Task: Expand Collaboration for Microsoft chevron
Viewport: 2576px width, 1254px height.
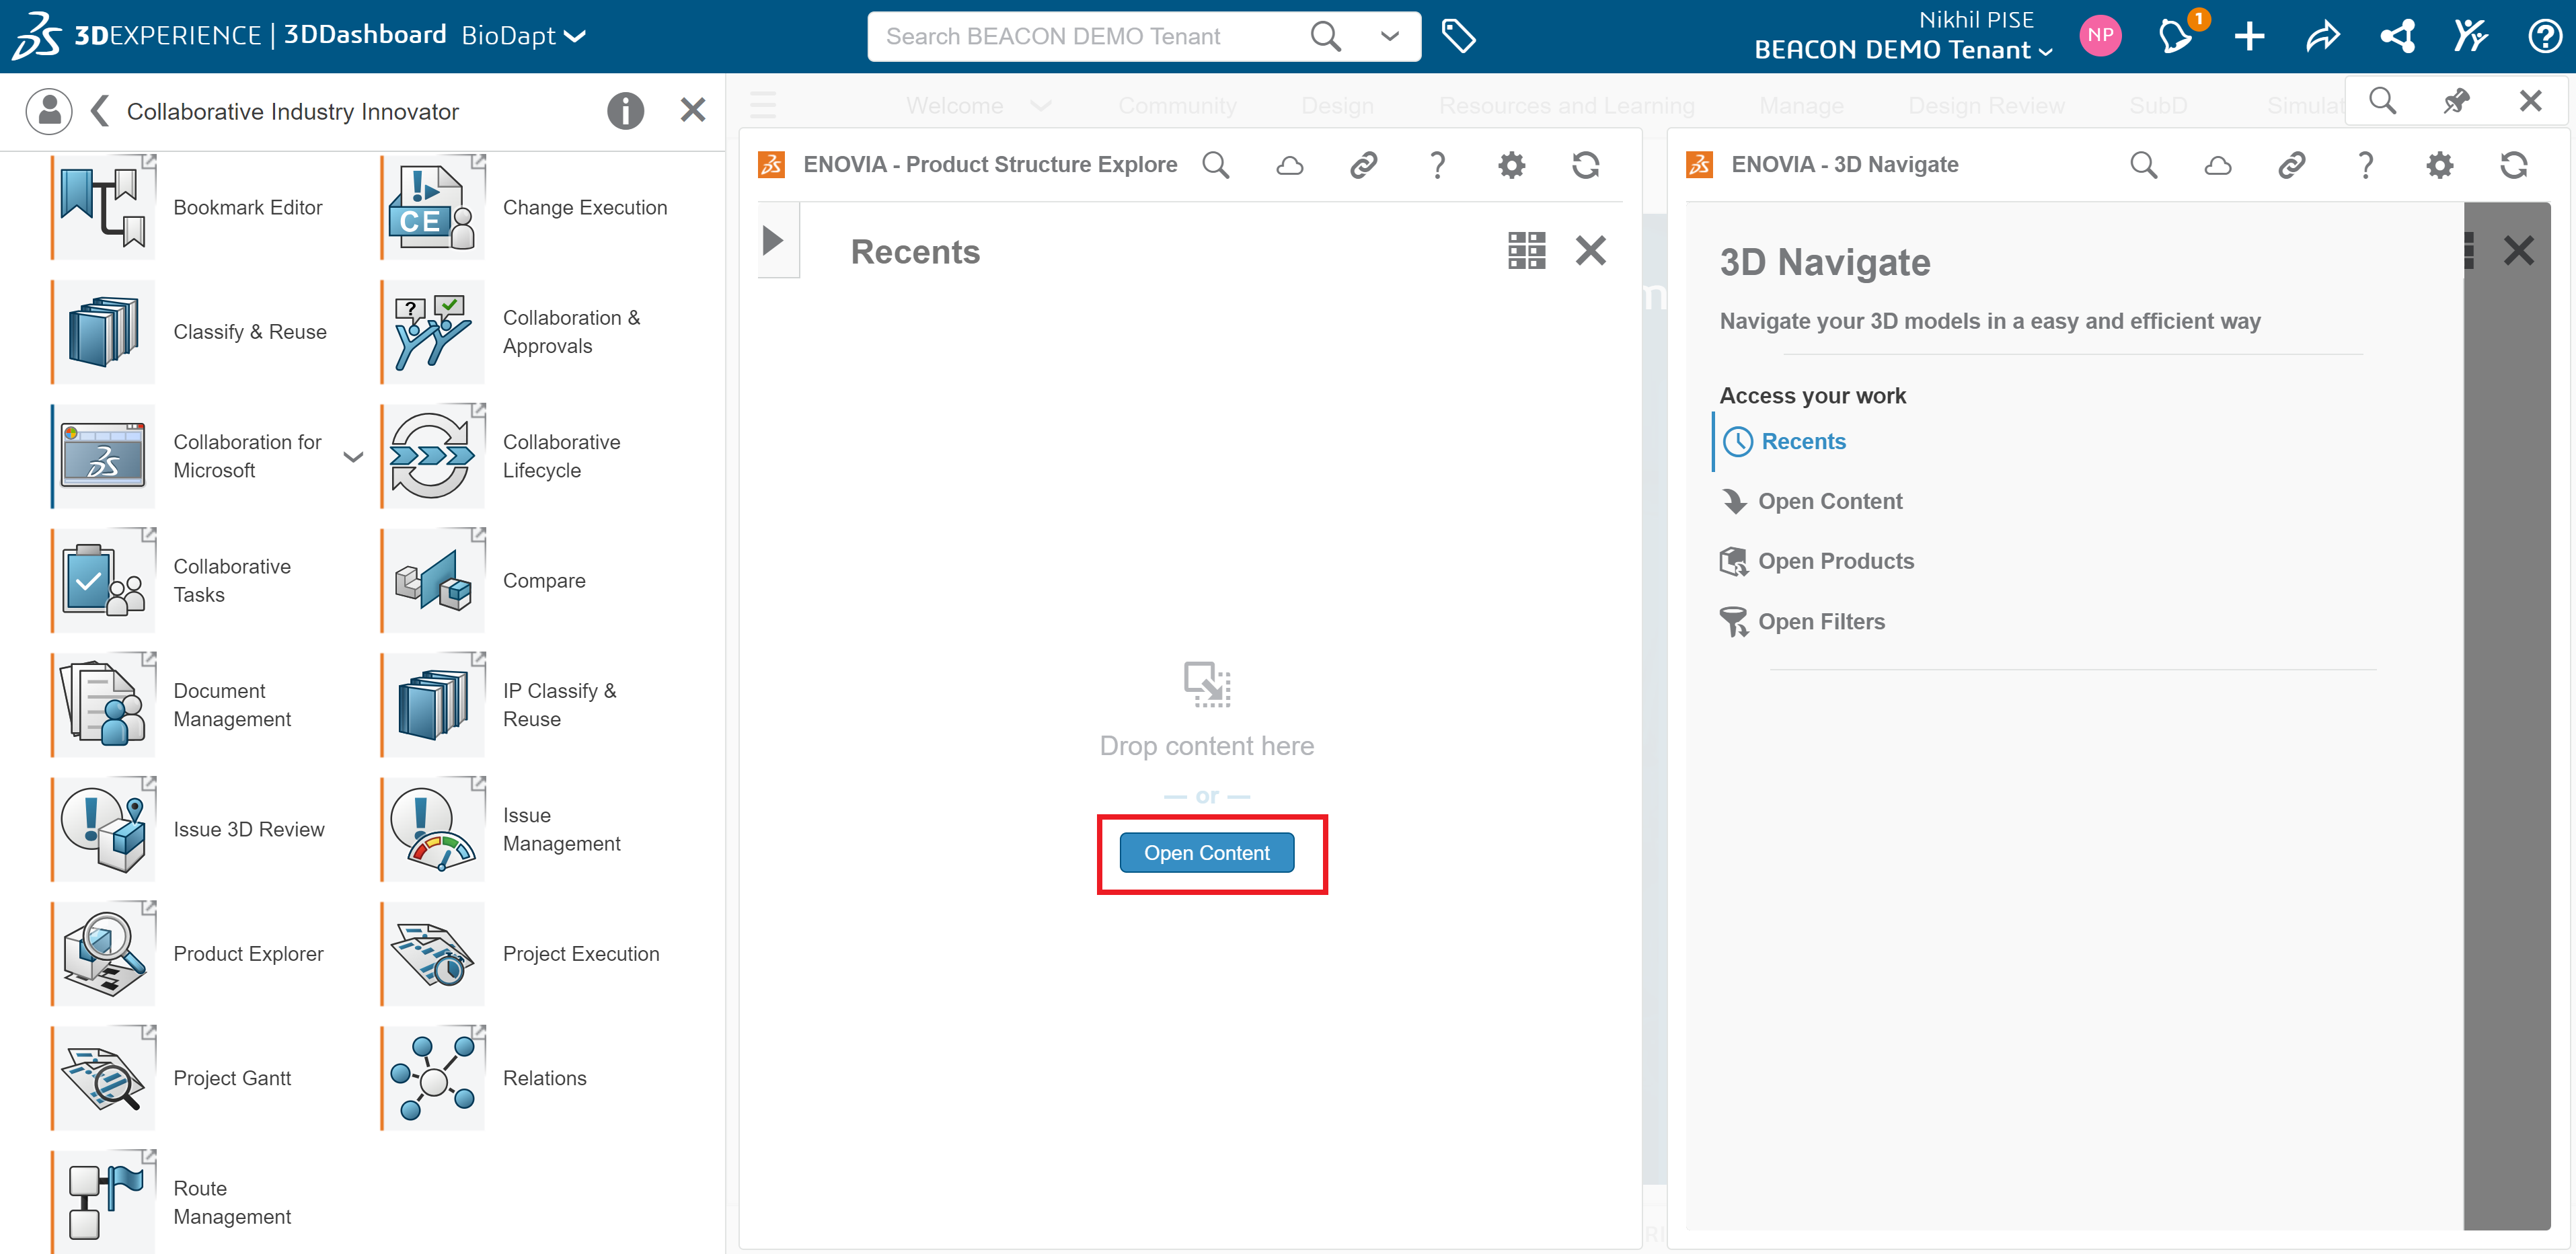Action: tap(353, 457)
